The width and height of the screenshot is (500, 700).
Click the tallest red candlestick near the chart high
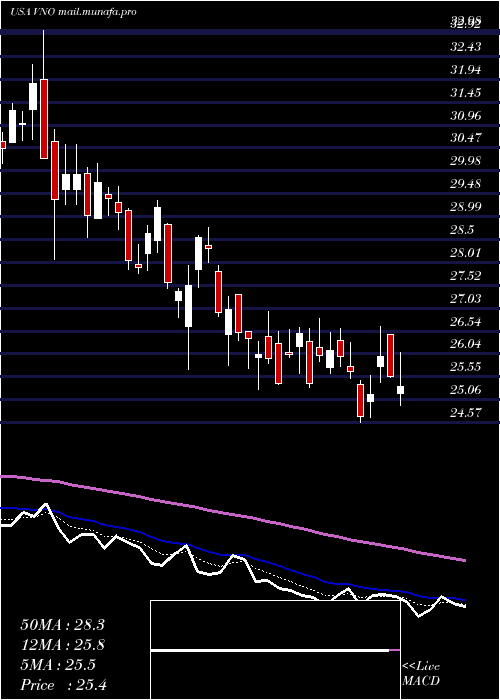point(44,119)
